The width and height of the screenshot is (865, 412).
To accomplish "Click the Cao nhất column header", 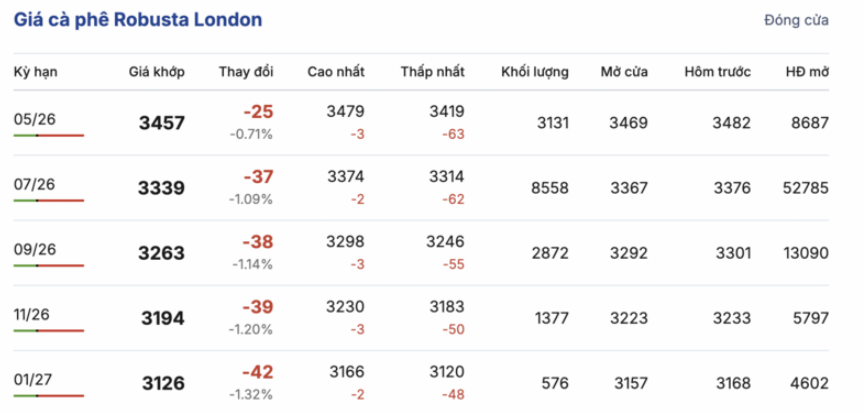I will coord(336,72).
